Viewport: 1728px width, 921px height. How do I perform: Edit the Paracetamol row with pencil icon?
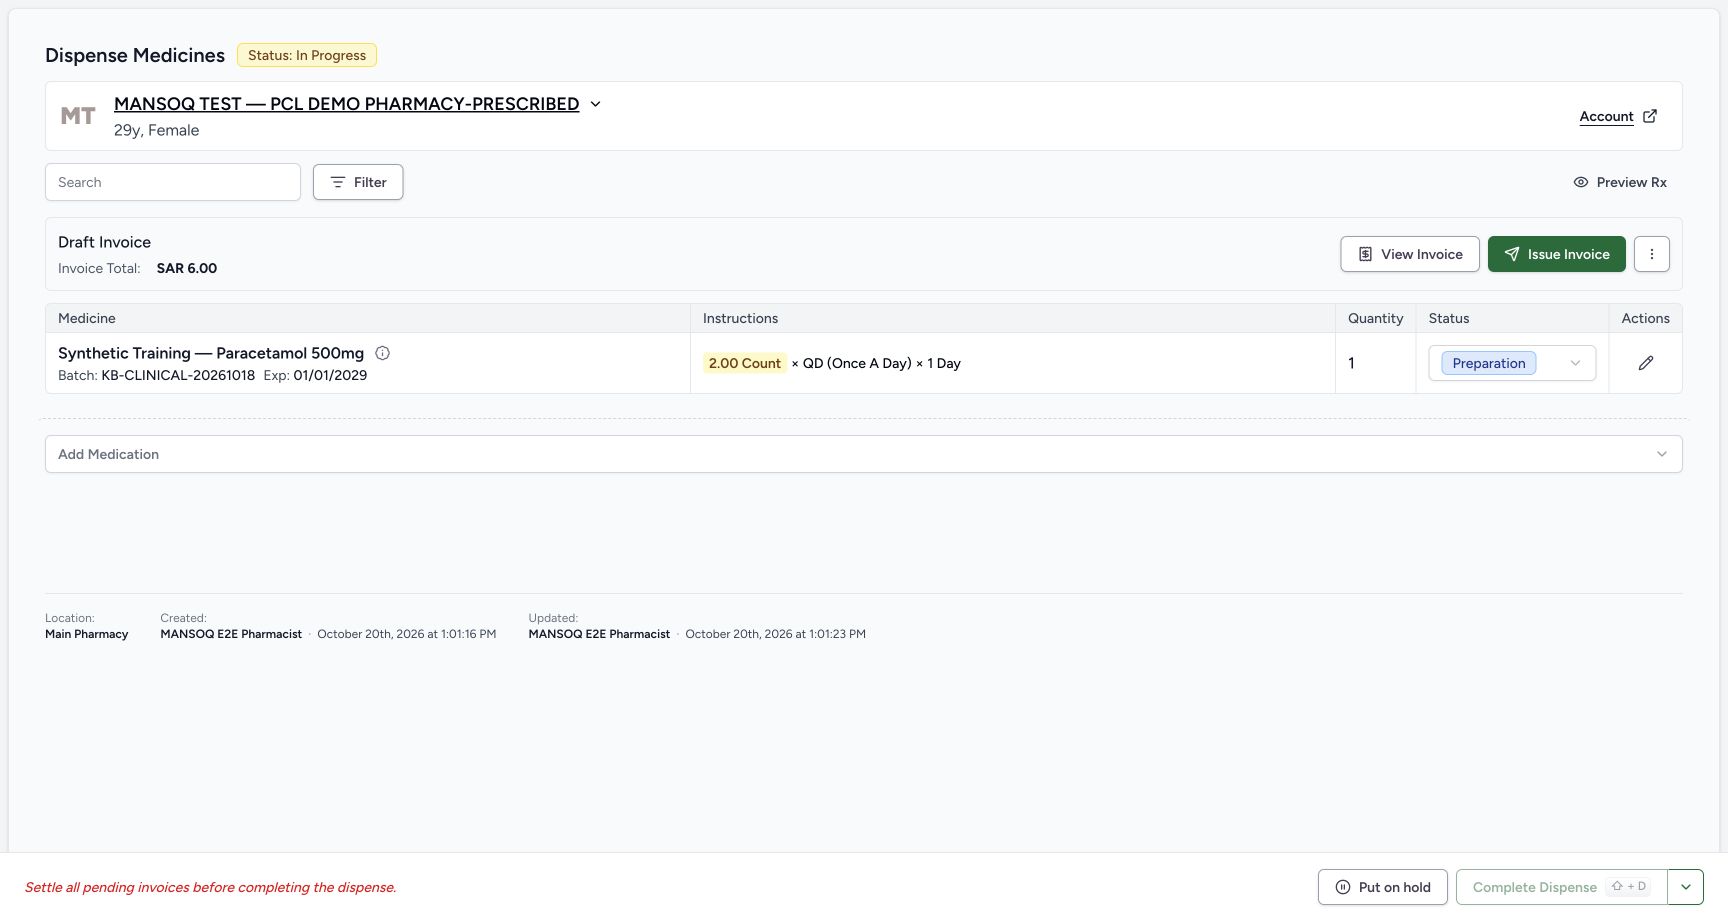(1646, 363)
